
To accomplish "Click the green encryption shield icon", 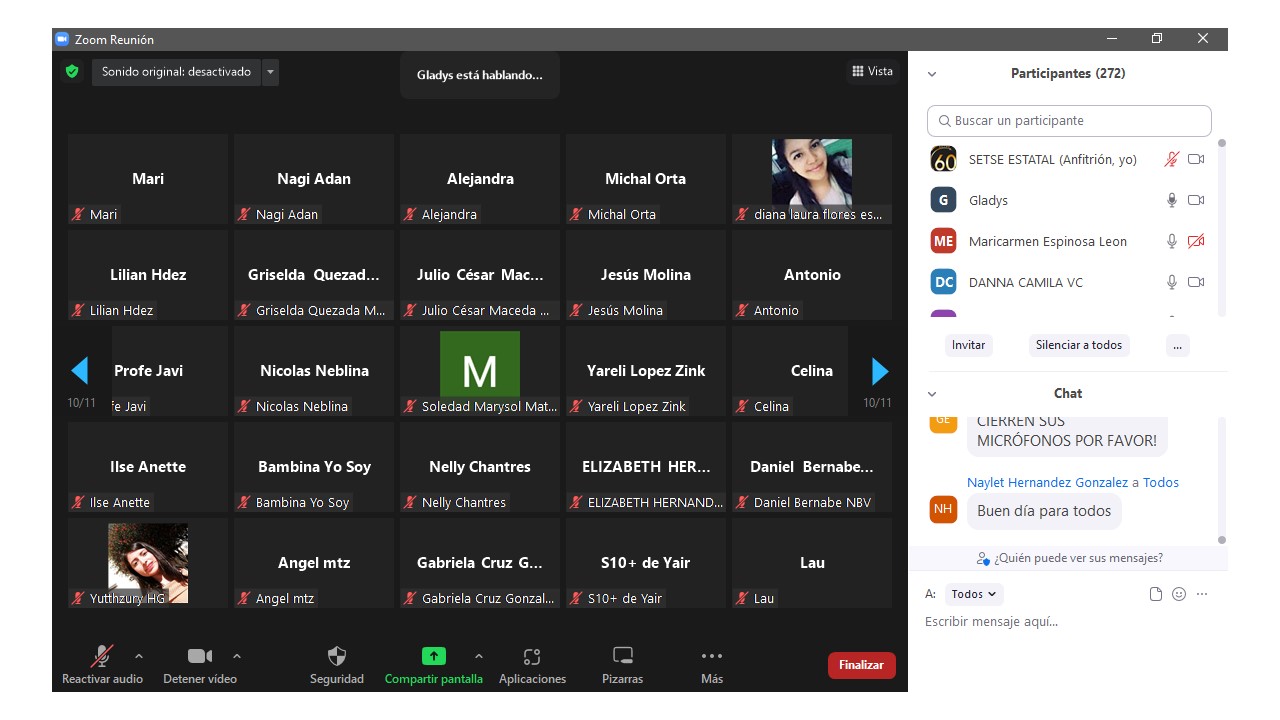I will click(72, 72).
